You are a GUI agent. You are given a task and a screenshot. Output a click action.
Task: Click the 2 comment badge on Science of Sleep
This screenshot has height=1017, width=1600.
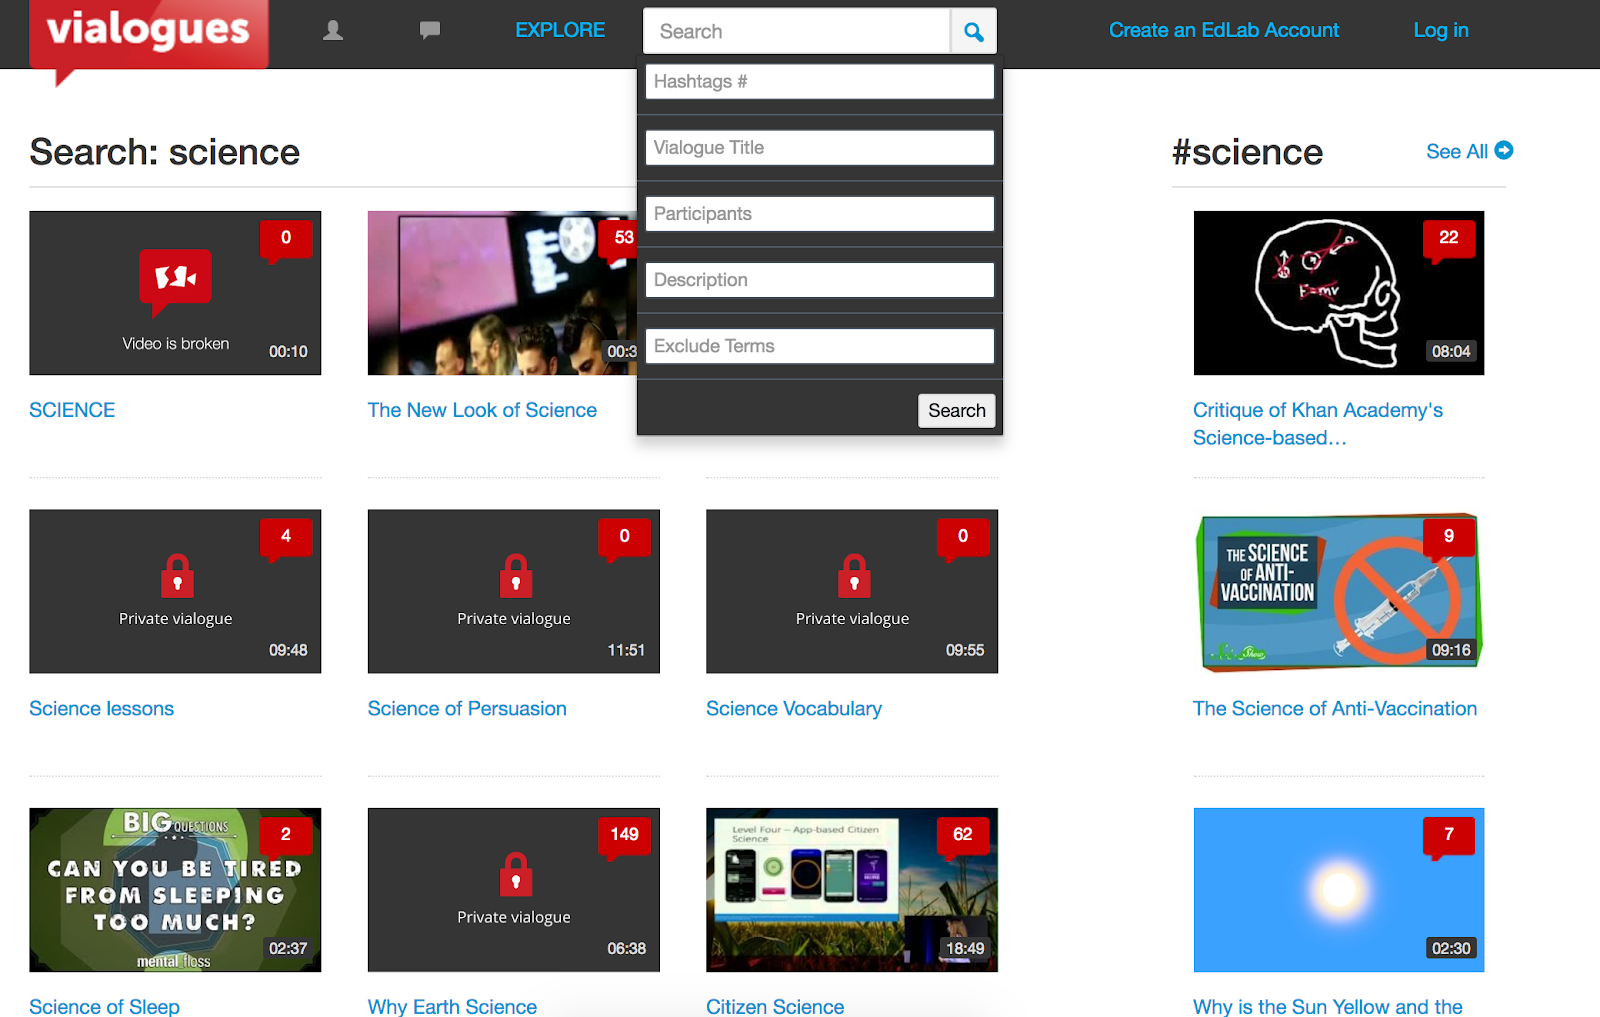[x=286, y=836]
